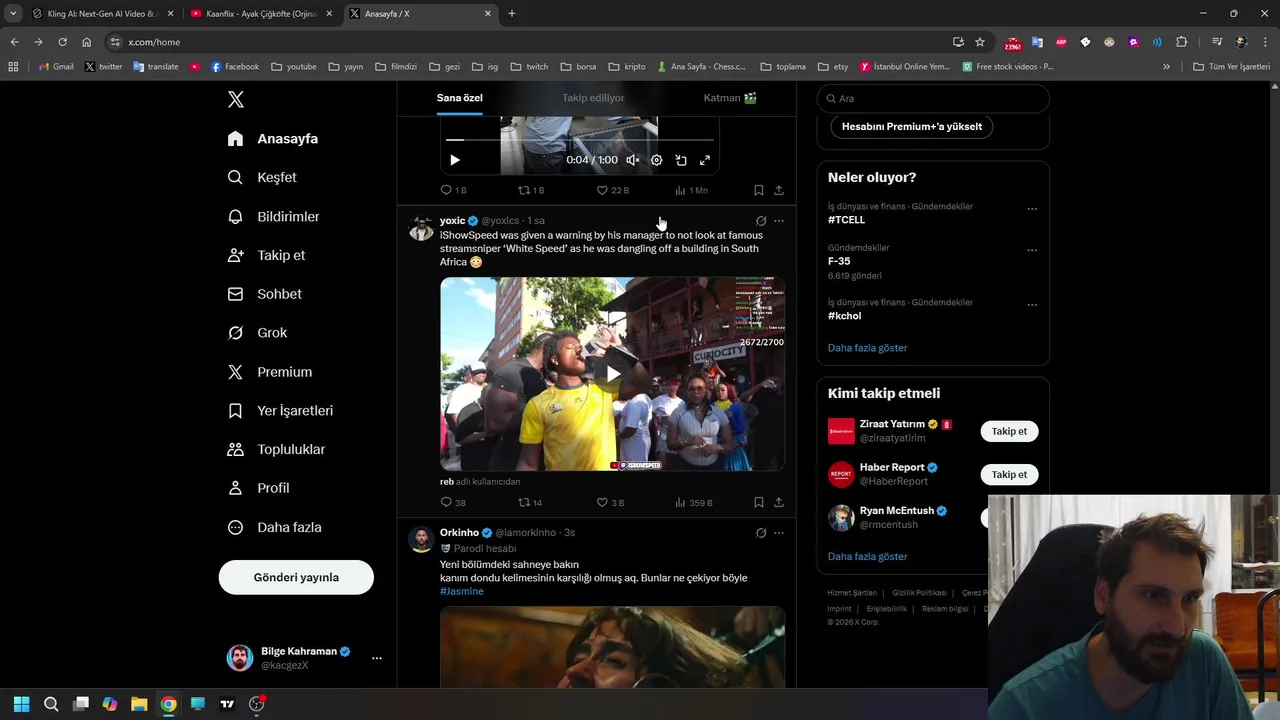Show more trends Daha fazla göster
This screenshot has width=1280, height=720.
[x=867, y=348]
